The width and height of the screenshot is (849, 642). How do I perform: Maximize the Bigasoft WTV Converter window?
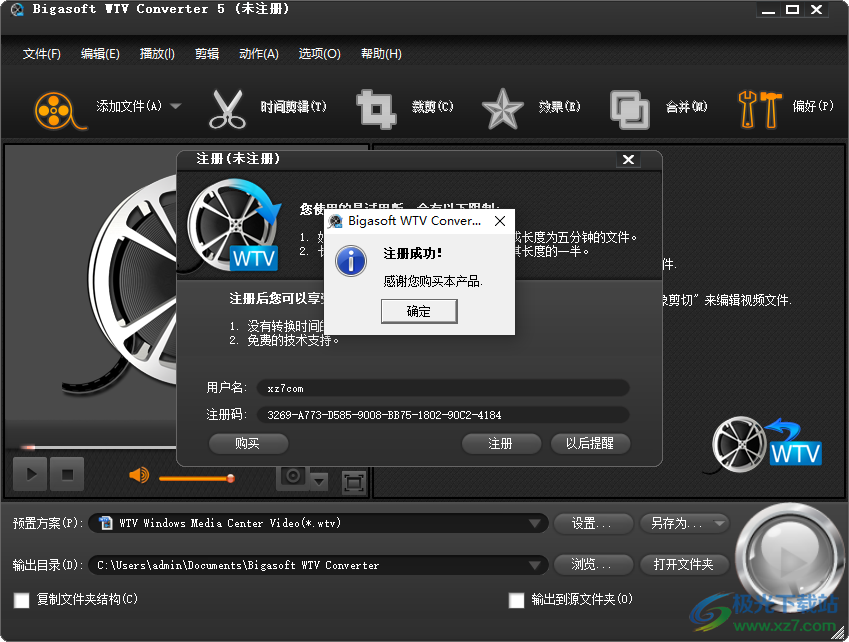[793, 10]
